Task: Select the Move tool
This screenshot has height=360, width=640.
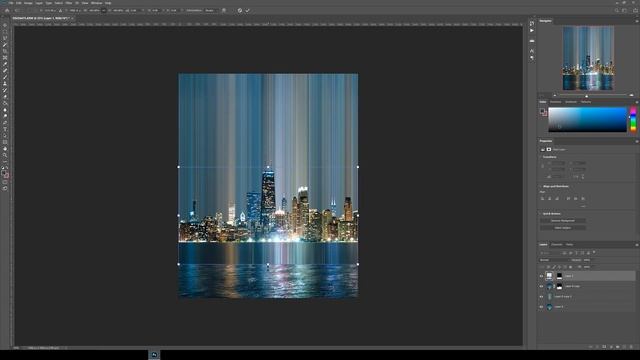Action: (5, 25)
